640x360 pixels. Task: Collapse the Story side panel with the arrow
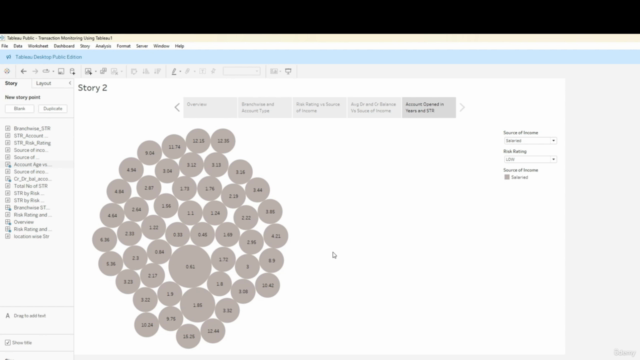70,83
